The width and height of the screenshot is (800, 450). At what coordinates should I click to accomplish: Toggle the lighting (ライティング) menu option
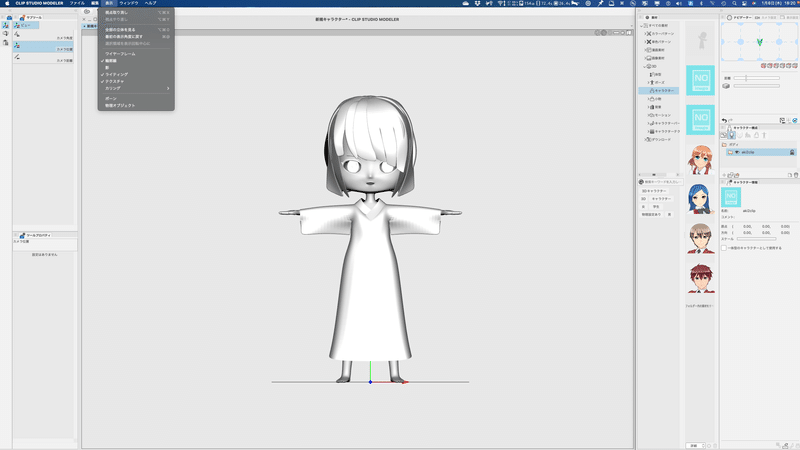tap(136, 74)
